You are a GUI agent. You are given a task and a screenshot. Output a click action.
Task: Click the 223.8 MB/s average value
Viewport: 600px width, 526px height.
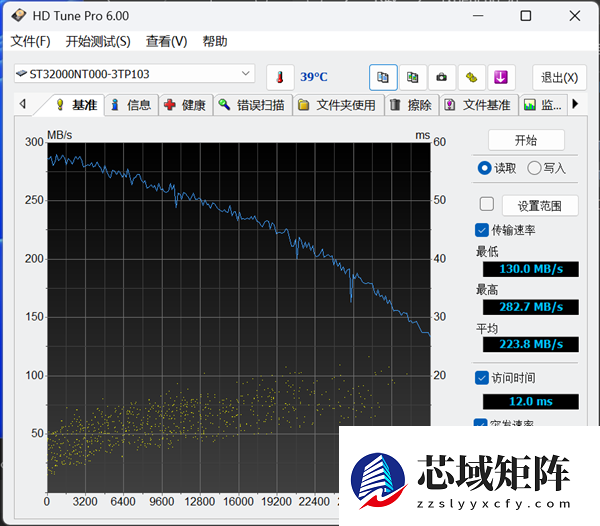[x=531, y=344]
